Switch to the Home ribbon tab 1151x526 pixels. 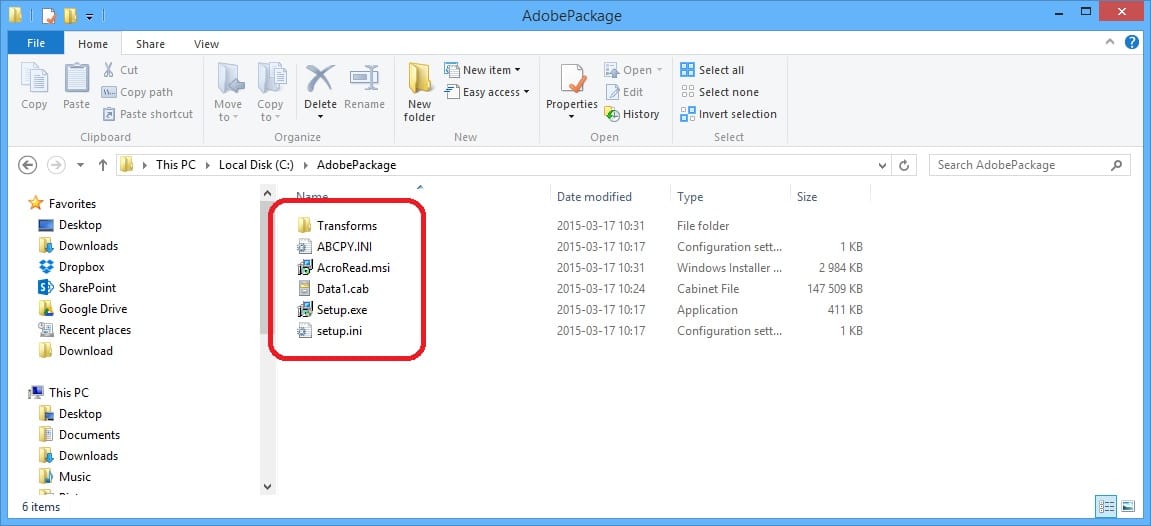pyautogui.click(x=92, y=44)
